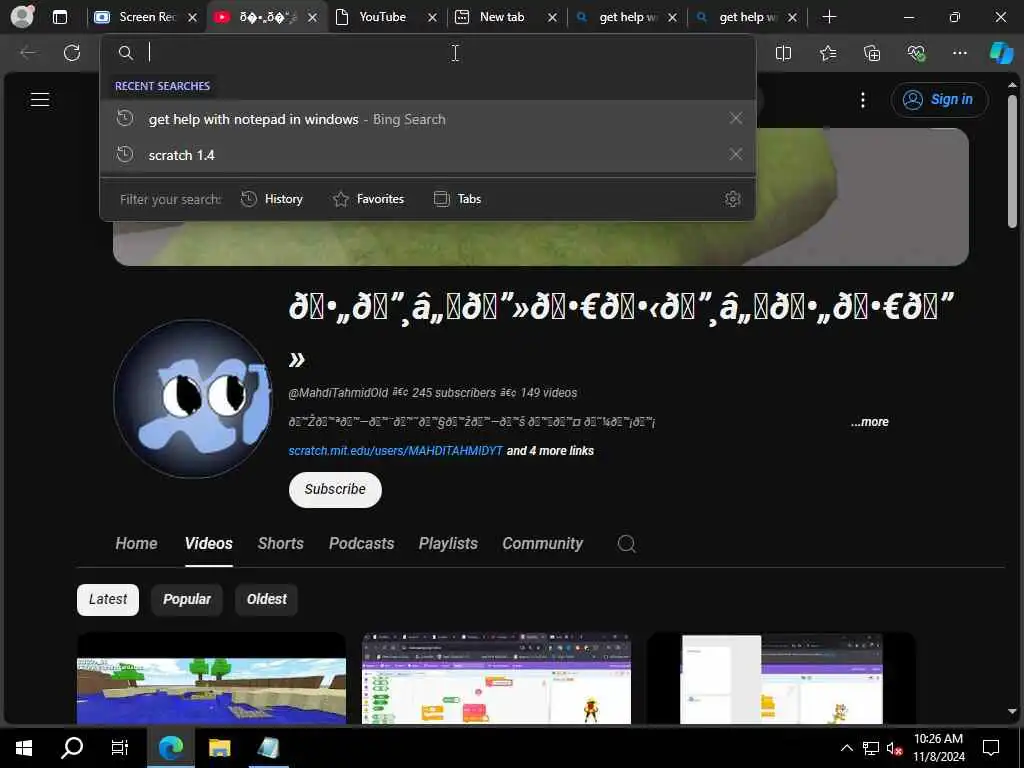Open Task View on the taskbar
1024x768 pixels.
pyautogui.click(x=120, y=747)
